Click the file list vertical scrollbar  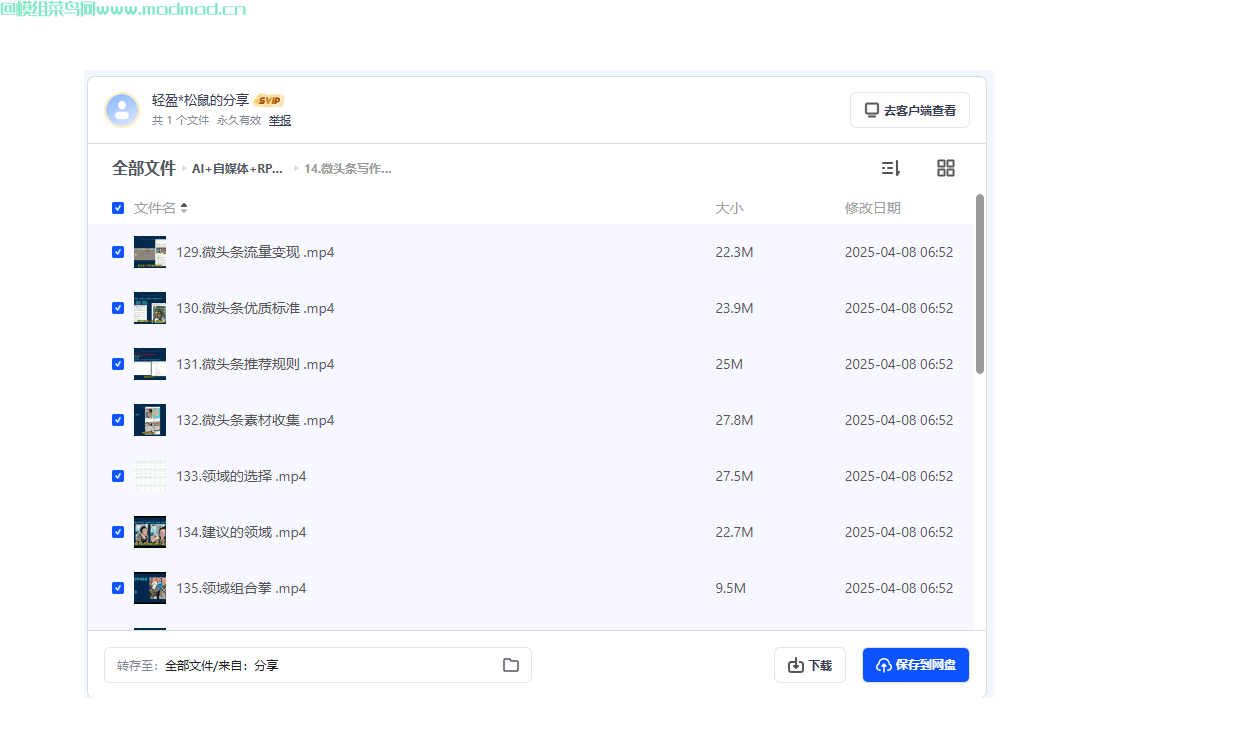pyautogui.click(x=980, y=285)
